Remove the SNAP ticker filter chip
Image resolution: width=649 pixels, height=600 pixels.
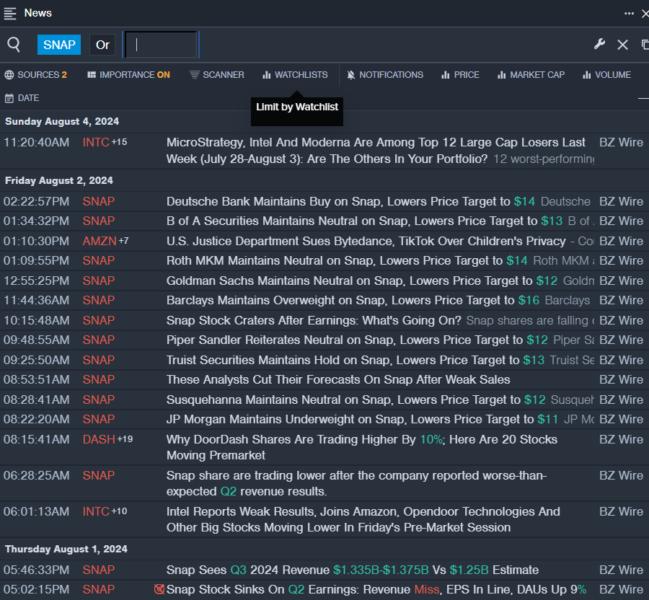tap(59, 45)
